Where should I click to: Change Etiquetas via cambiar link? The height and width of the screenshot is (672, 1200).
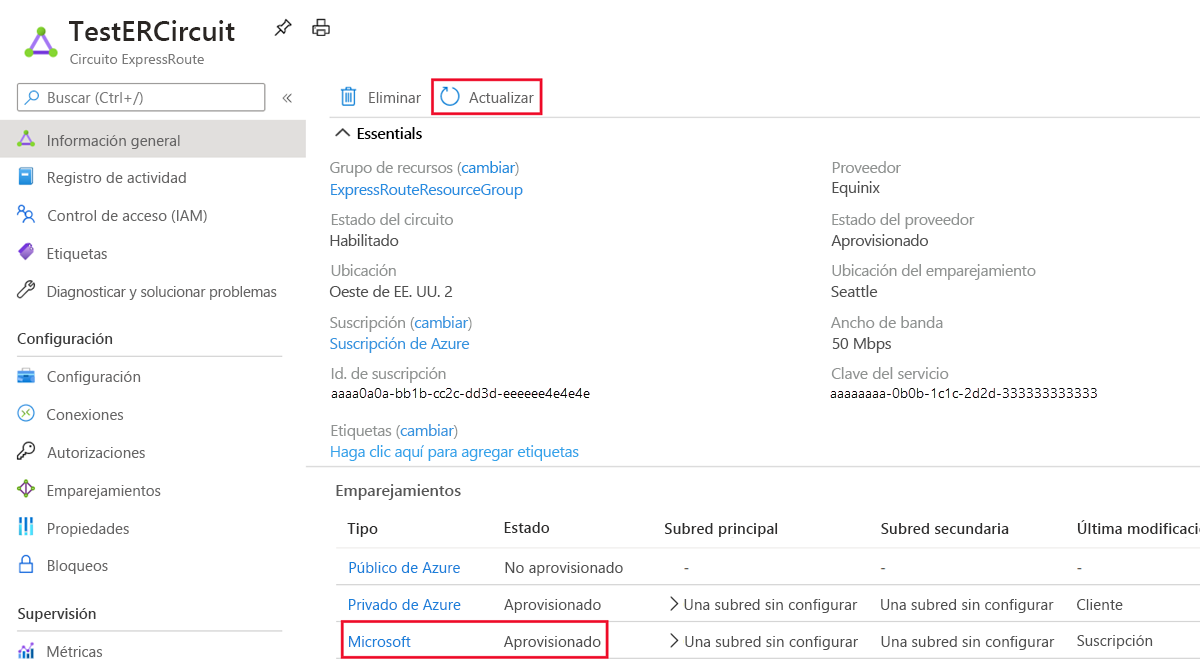point(427,431)
